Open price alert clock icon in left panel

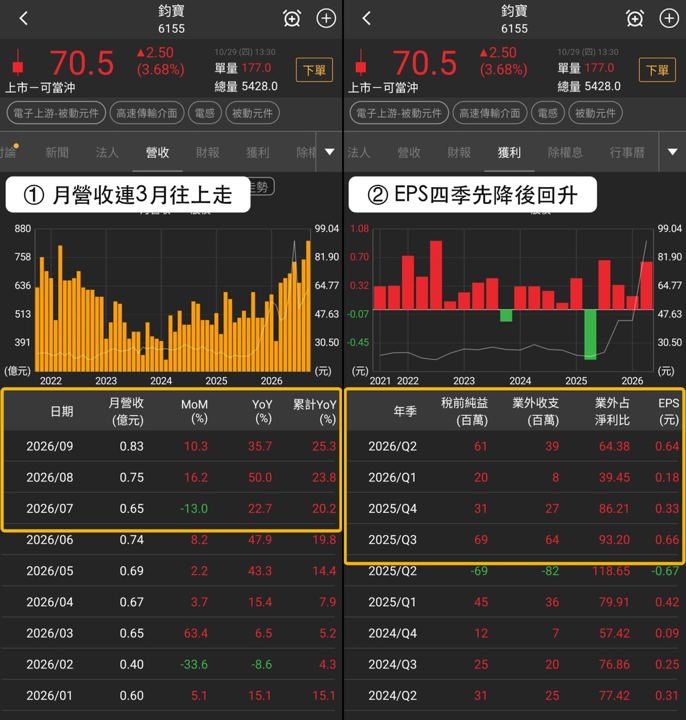tap(292, 18)
